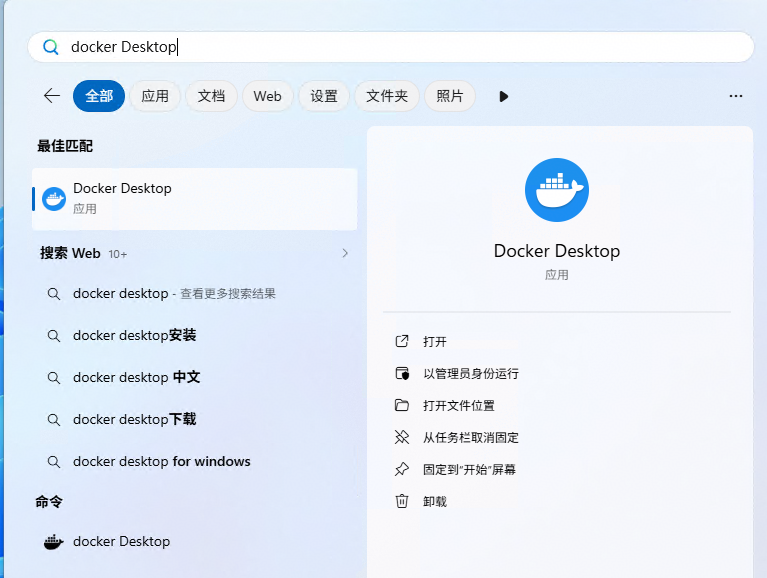
Task: Select the docker desktop安装 suggestion
Action: pyautogui.click(x=195, y=335)
